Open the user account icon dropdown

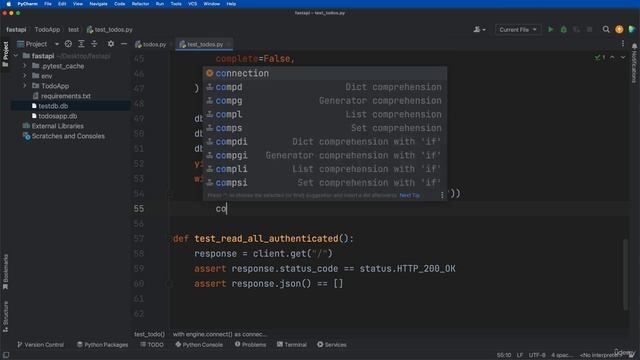coord(479,29)
